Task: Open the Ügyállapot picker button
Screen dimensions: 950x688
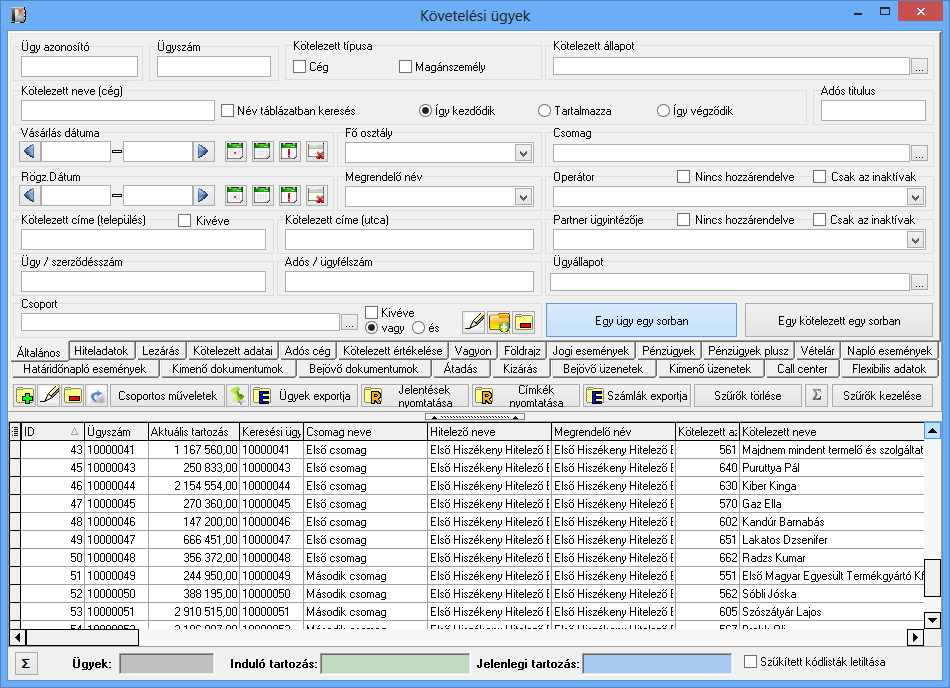Action: (919, 282)
